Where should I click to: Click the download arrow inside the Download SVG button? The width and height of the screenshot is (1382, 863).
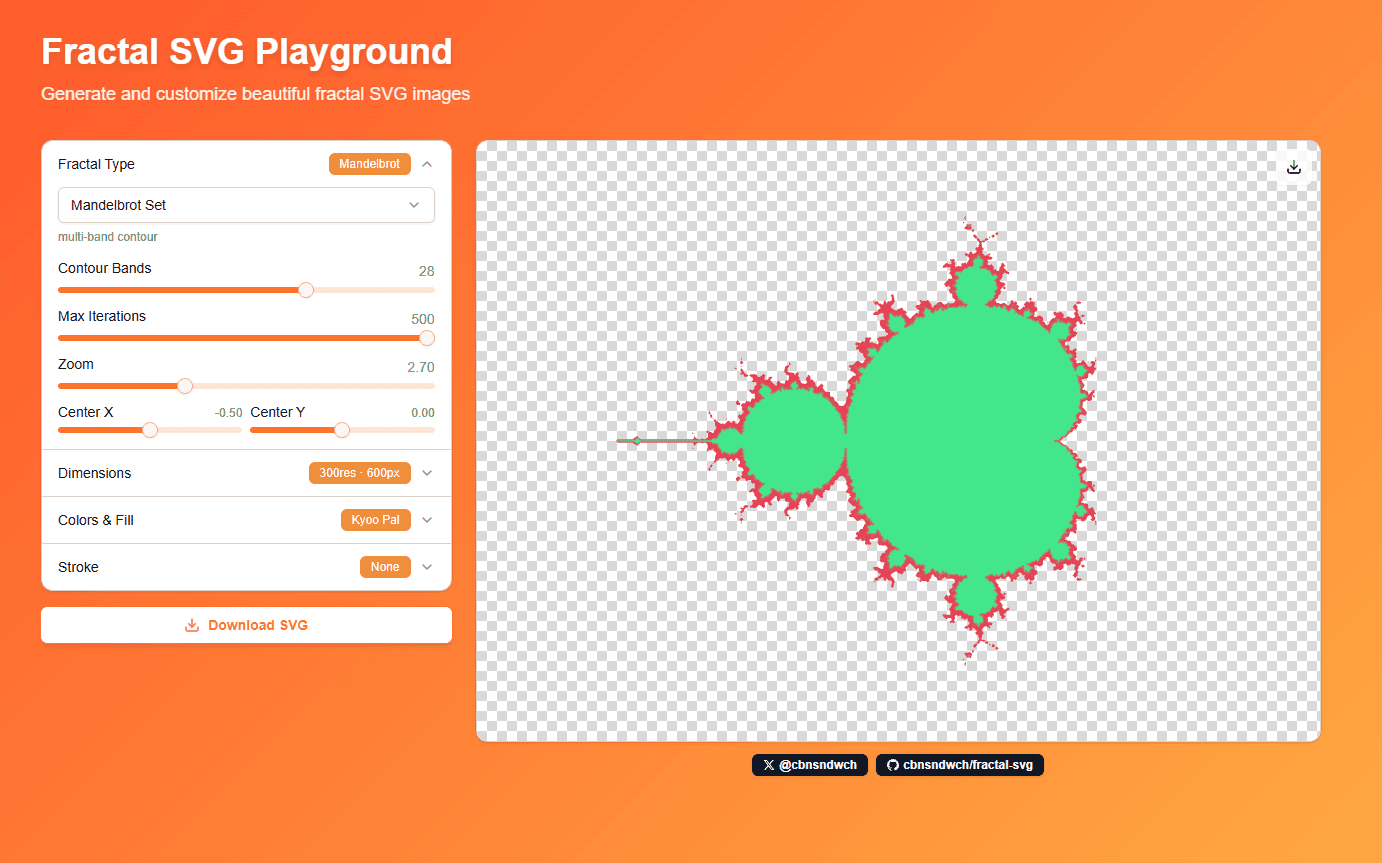point(190,624)
